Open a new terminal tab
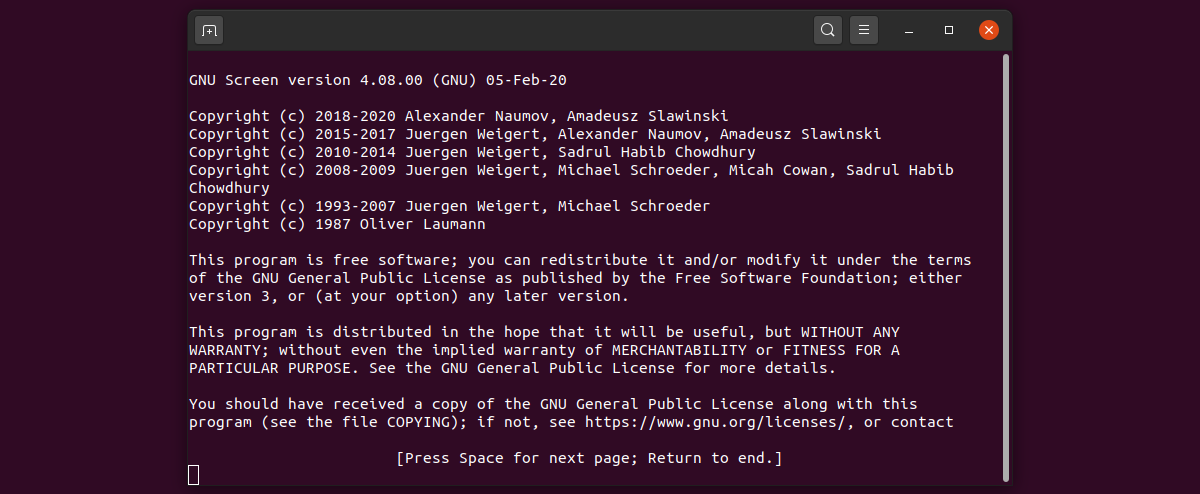Viewport: 1200px width, 494px height. [209, 30]
